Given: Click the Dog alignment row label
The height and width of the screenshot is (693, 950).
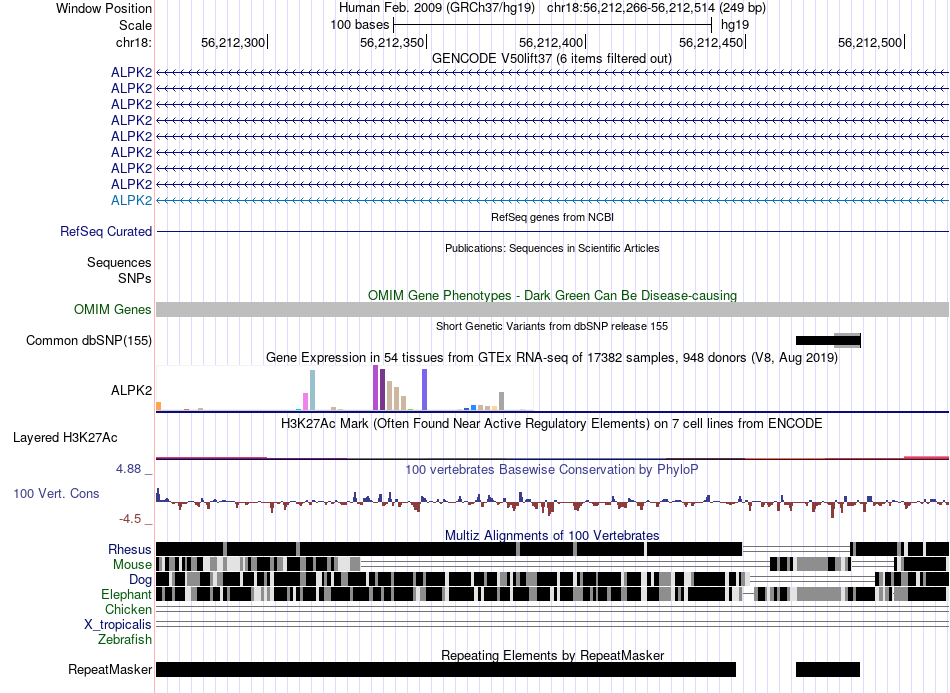Looking at the screenshot, I should click(140, 580).
